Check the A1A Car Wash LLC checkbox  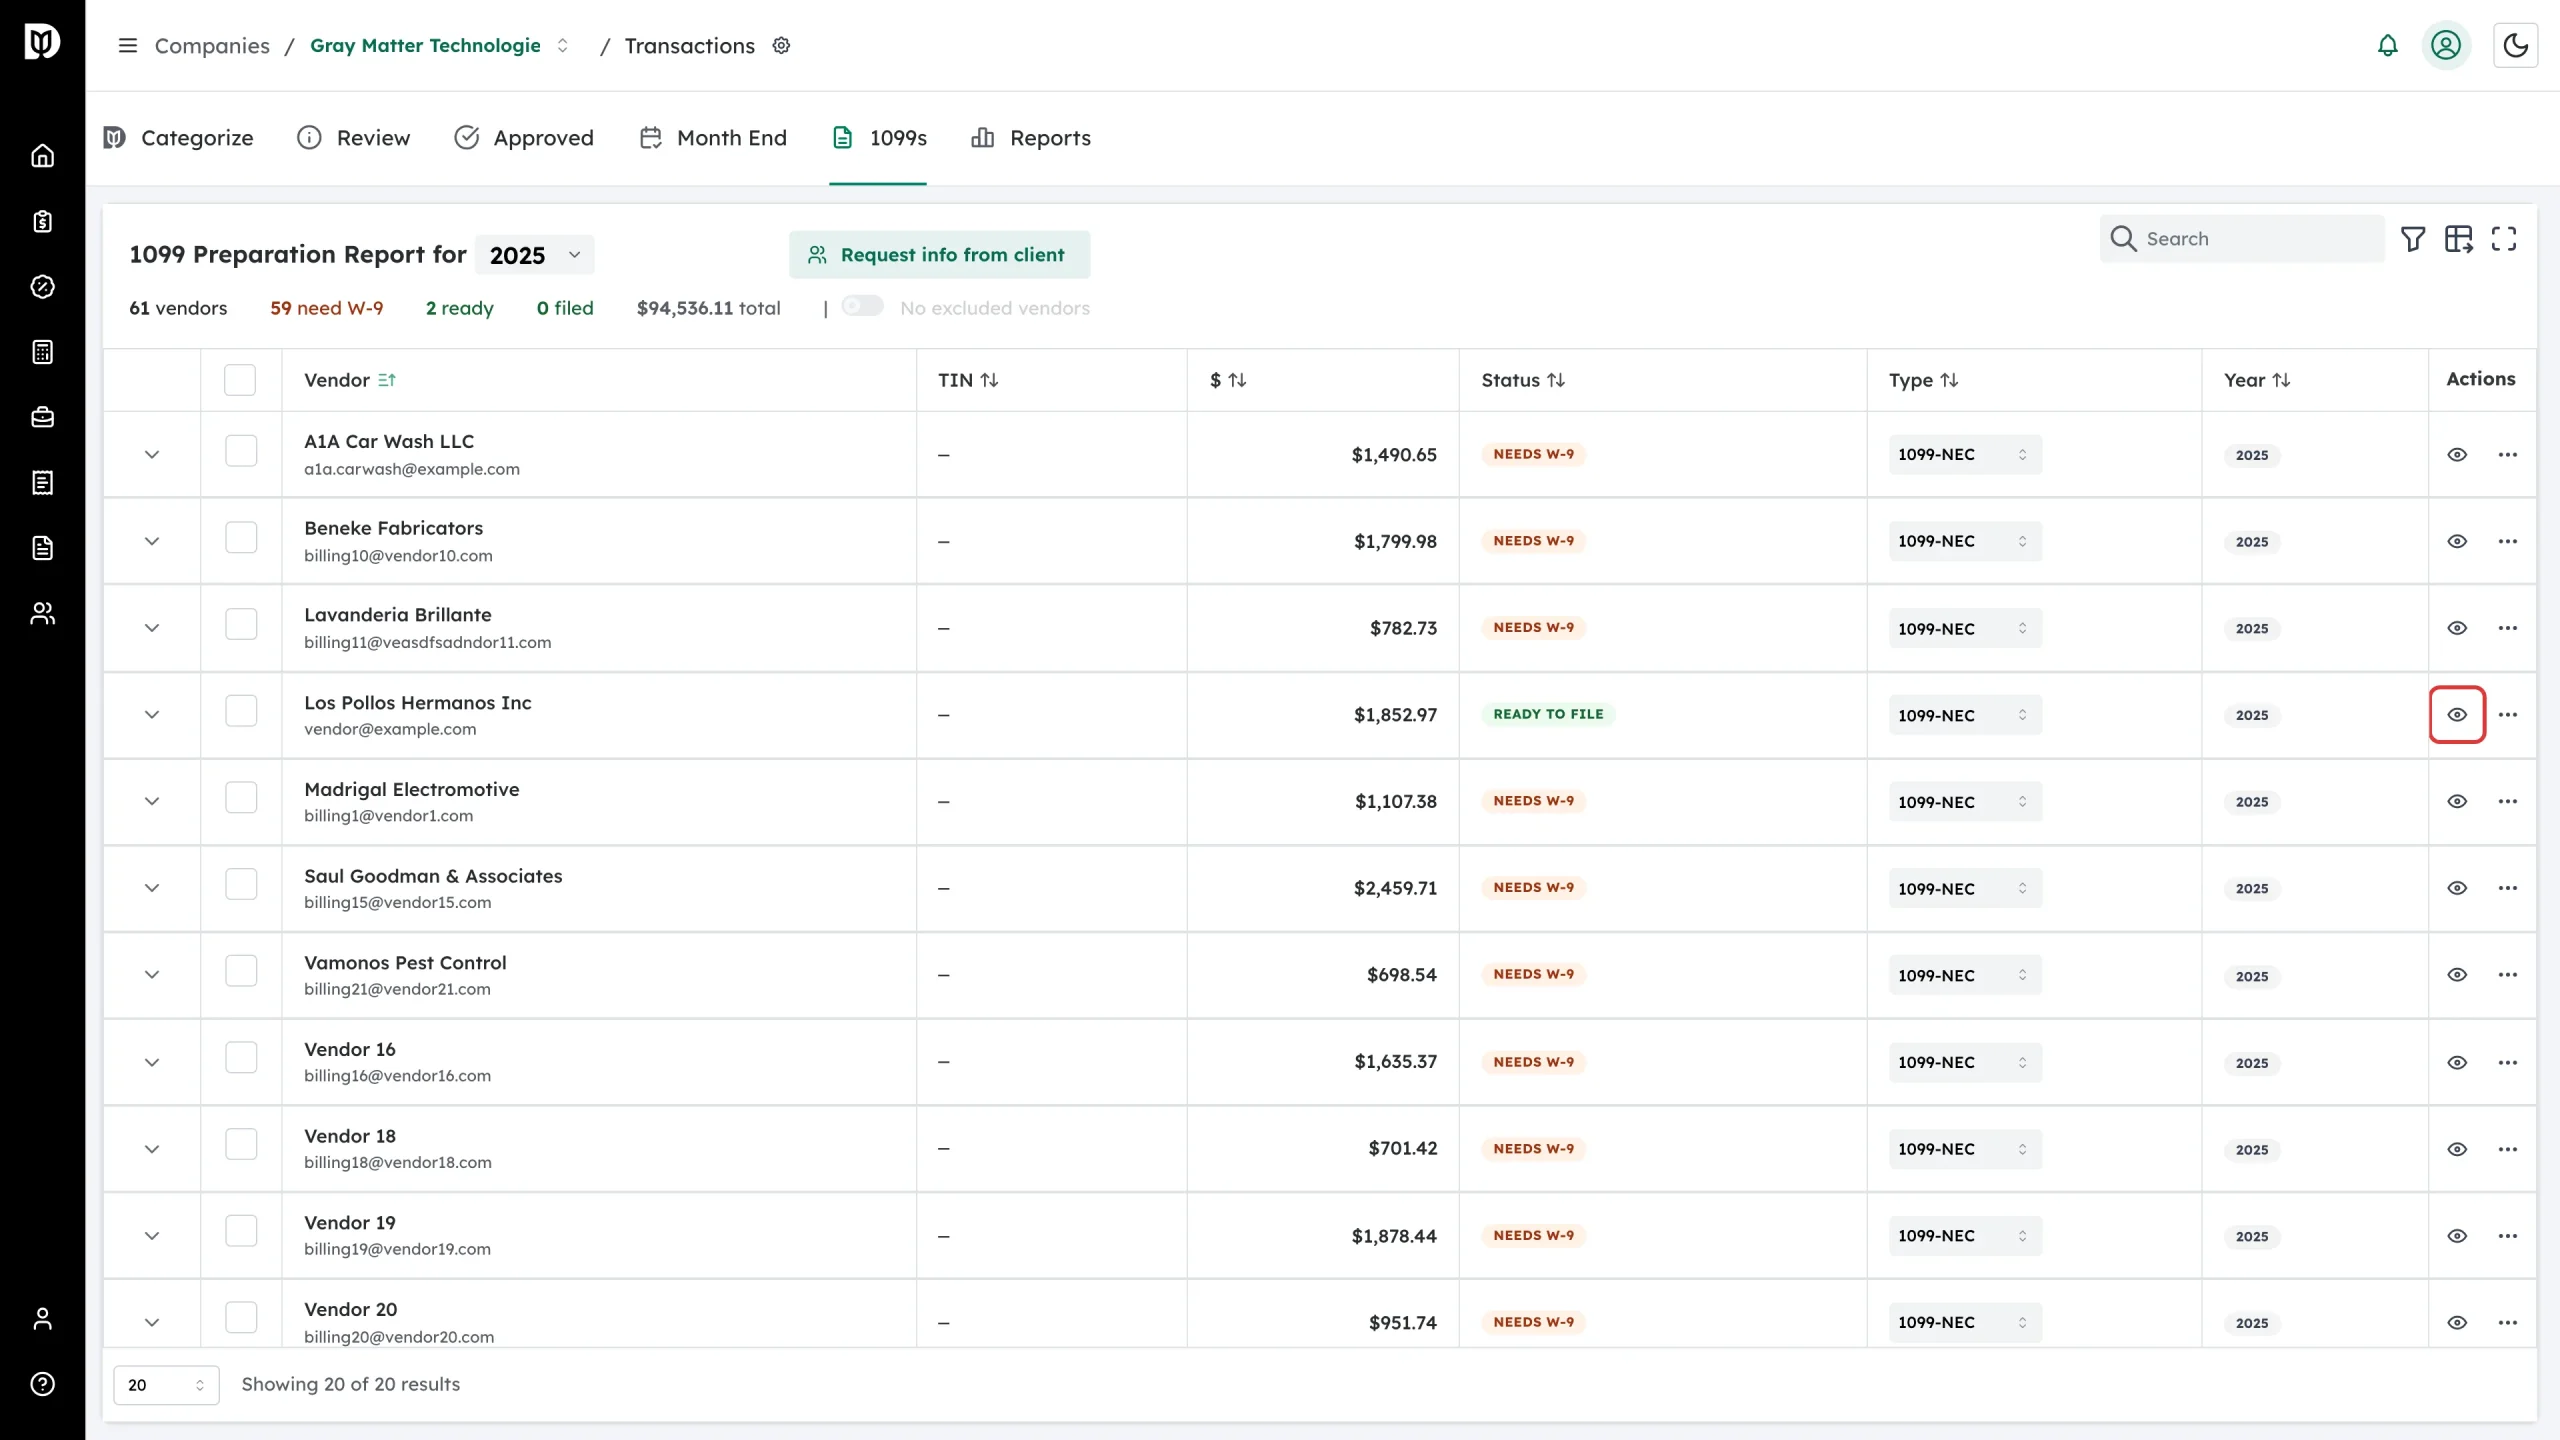click(x=241, y=451)
